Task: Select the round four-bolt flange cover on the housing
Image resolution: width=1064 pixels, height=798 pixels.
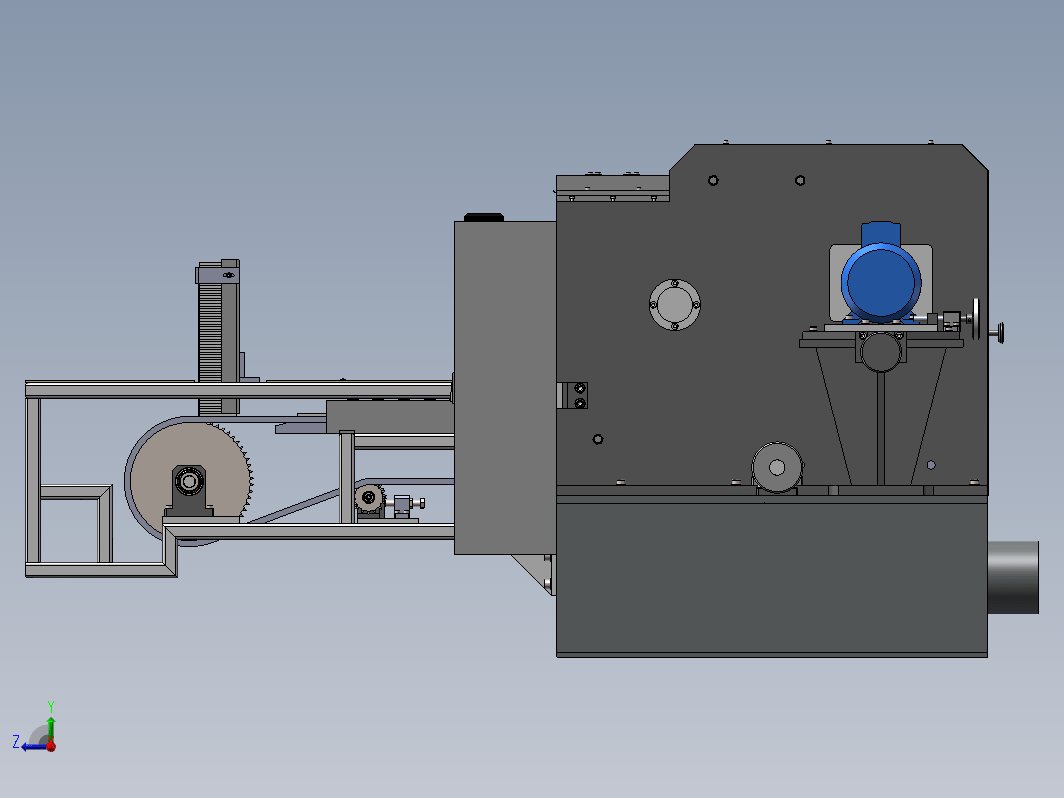Action: coord(674,305)
